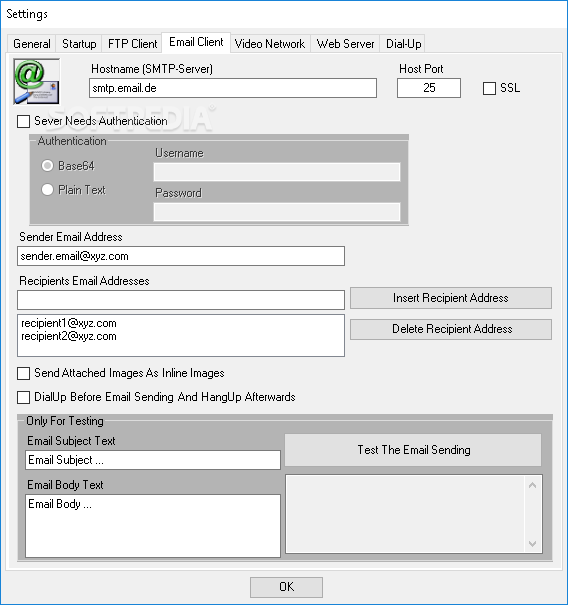The height and width of the screenshot is (605, 568).
Task: Select the Email Client tab
Action: coord(196,42)
